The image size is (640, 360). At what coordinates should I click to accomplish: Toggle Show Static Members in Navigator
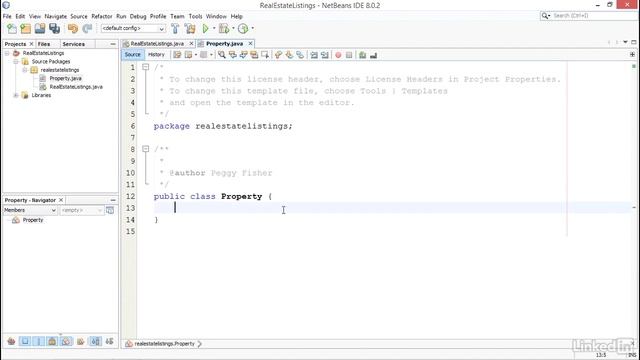pos(39,341)
